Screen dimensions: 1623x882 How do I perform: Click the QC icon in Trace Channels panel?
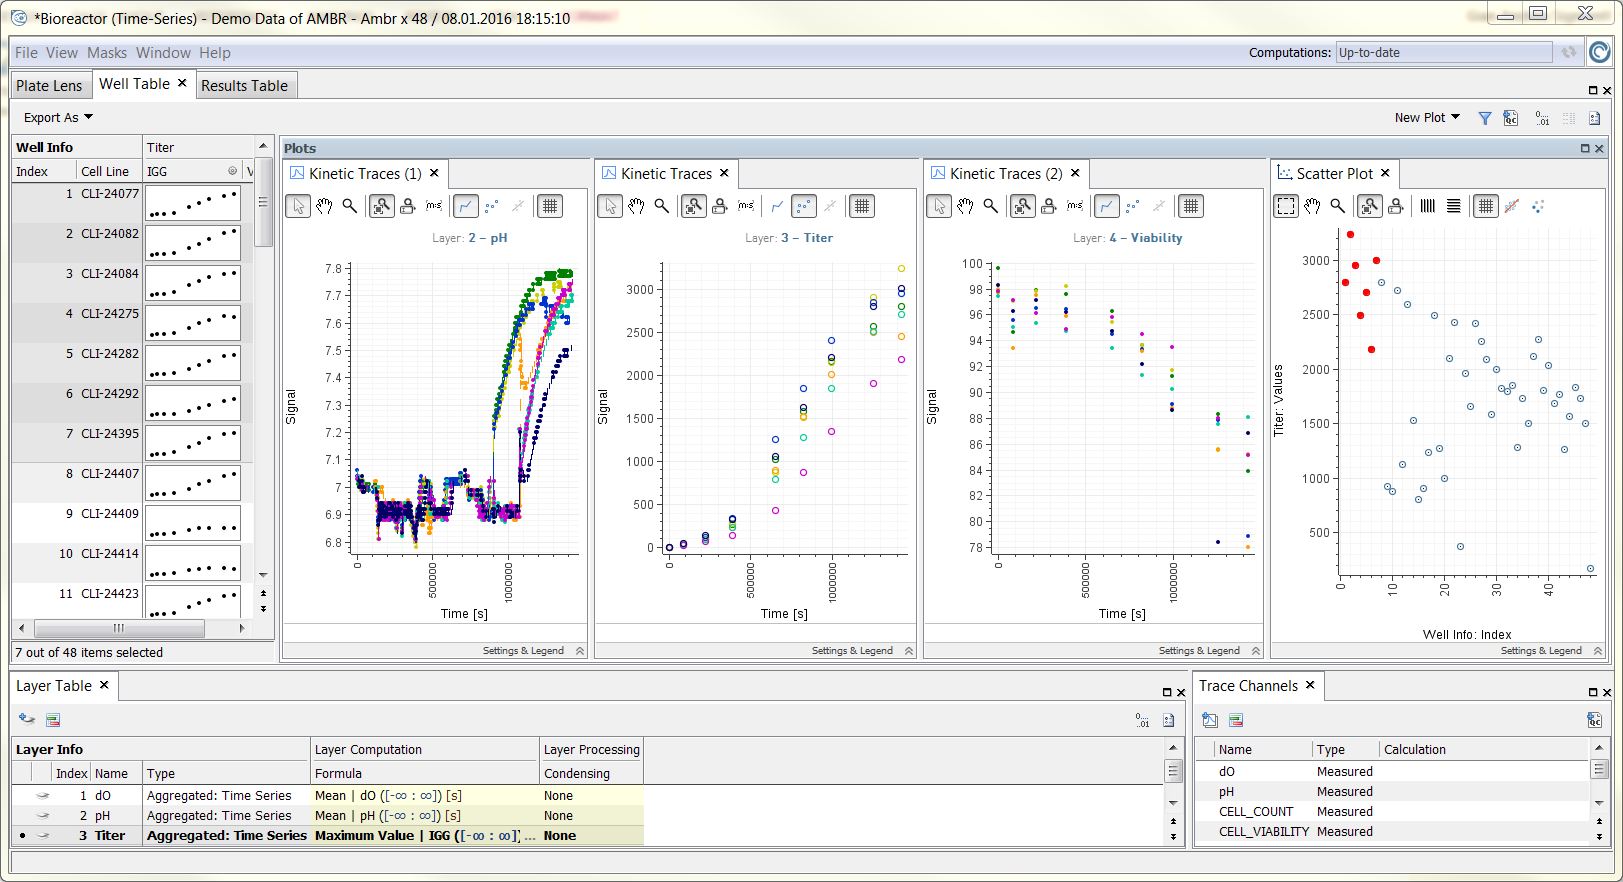click(1595, 720)
